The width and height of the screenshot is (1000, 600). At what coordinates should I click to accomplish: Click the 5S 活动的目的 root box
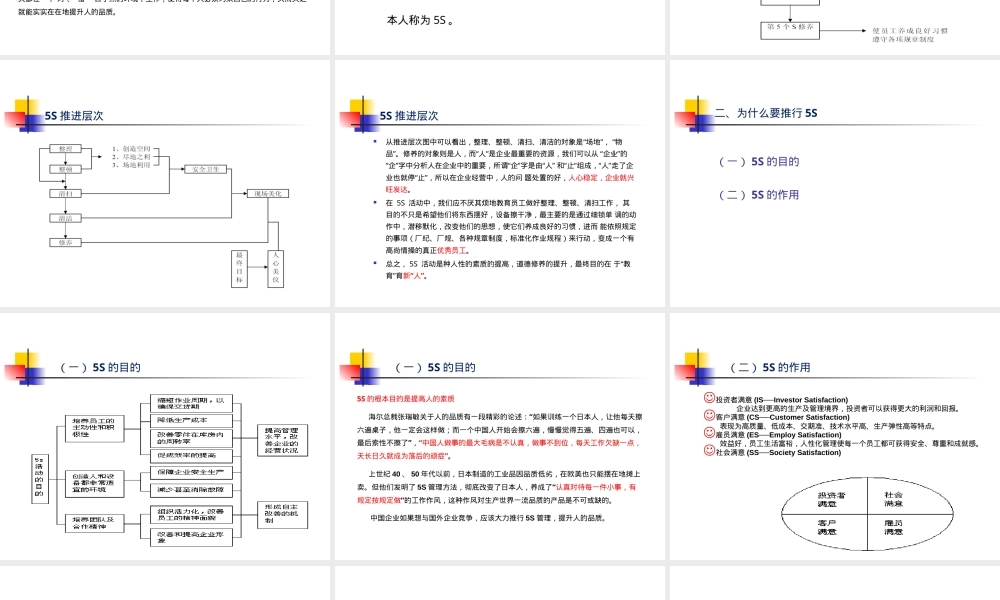point(40,478)
